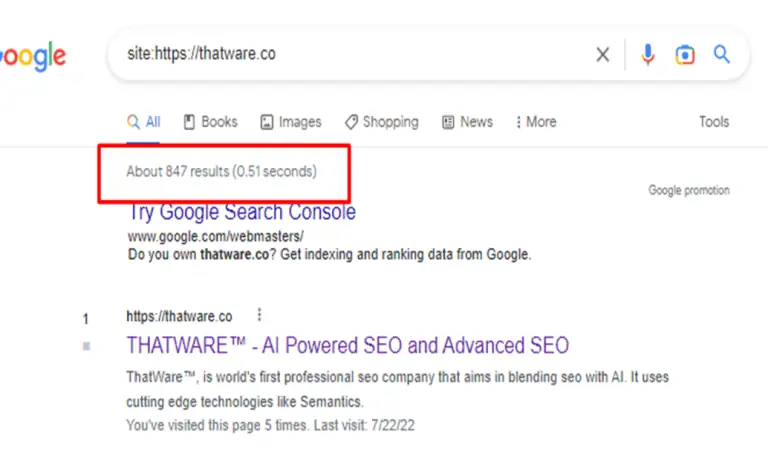Click the blue magnifier search button
The height and width of the screenshot is (471, 768).
pos(721,54)
